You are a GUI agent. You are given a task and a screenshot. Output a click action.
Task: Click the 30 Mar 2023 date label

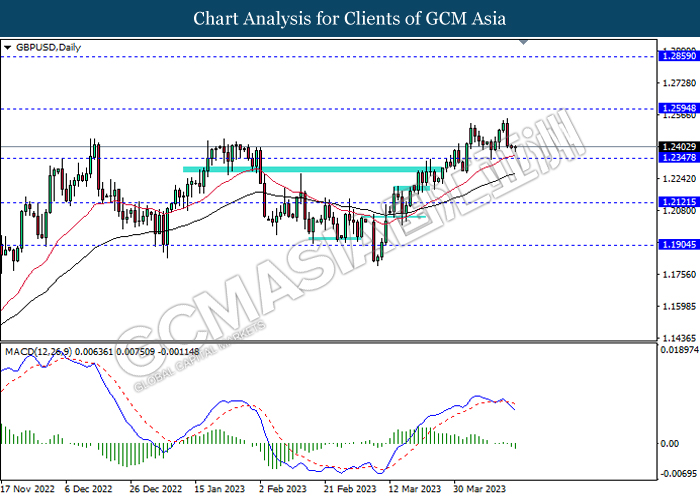(x=479, y=489)
